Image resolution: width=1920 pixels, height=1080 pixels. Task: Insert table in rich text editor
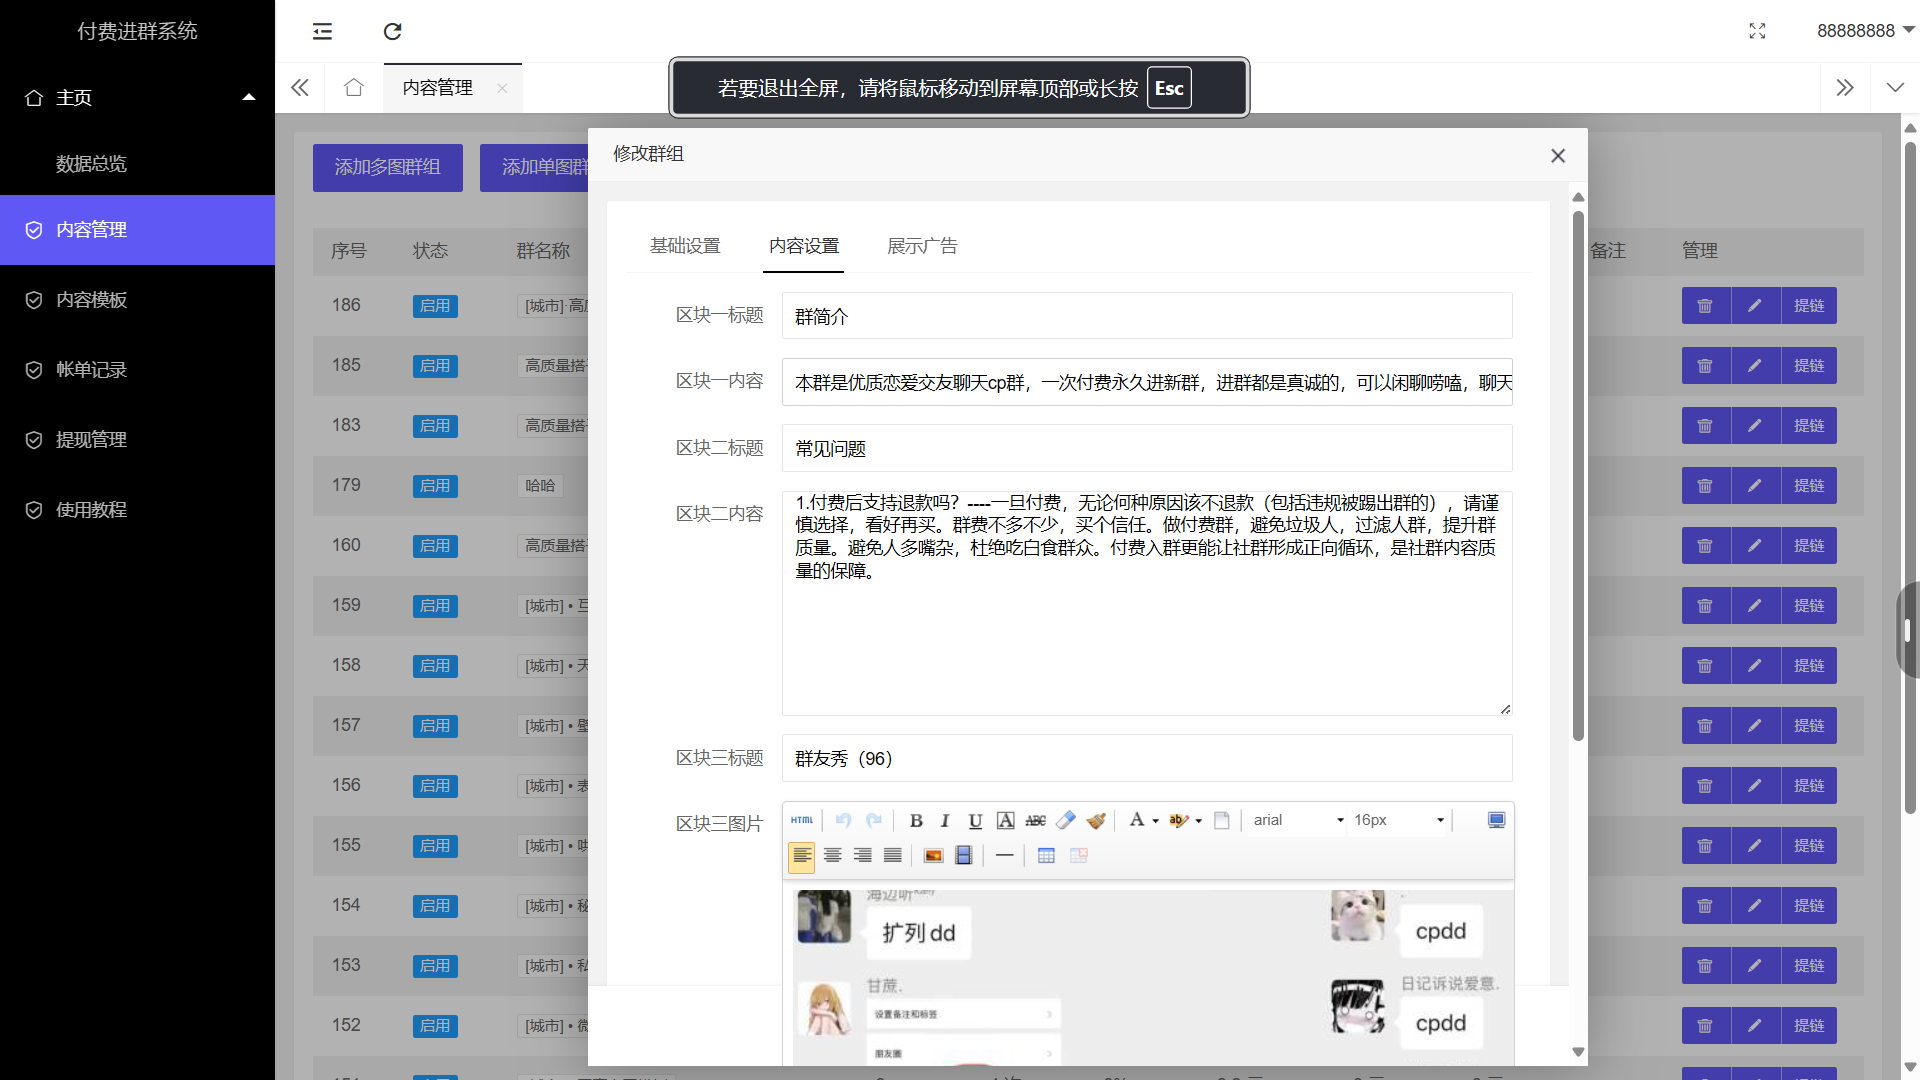1046,856
